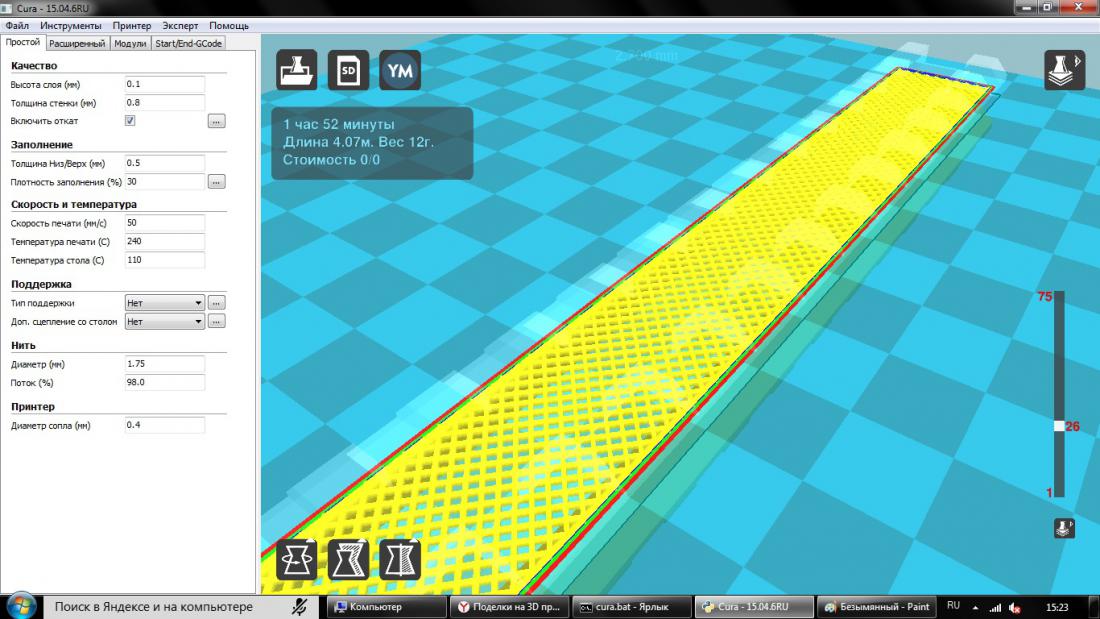Image resolution: width=1100 pixels, height=619 pixels.
Task: Click the YM share icon
Action: point(400,71)
